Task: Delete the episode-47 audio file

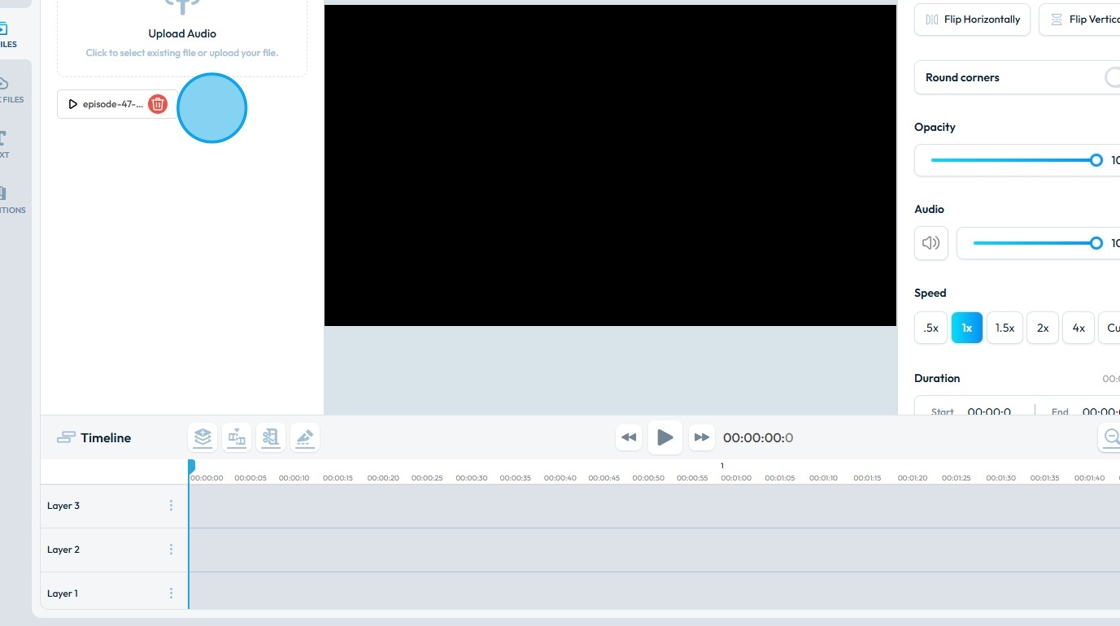Action: tap(158, 104)
